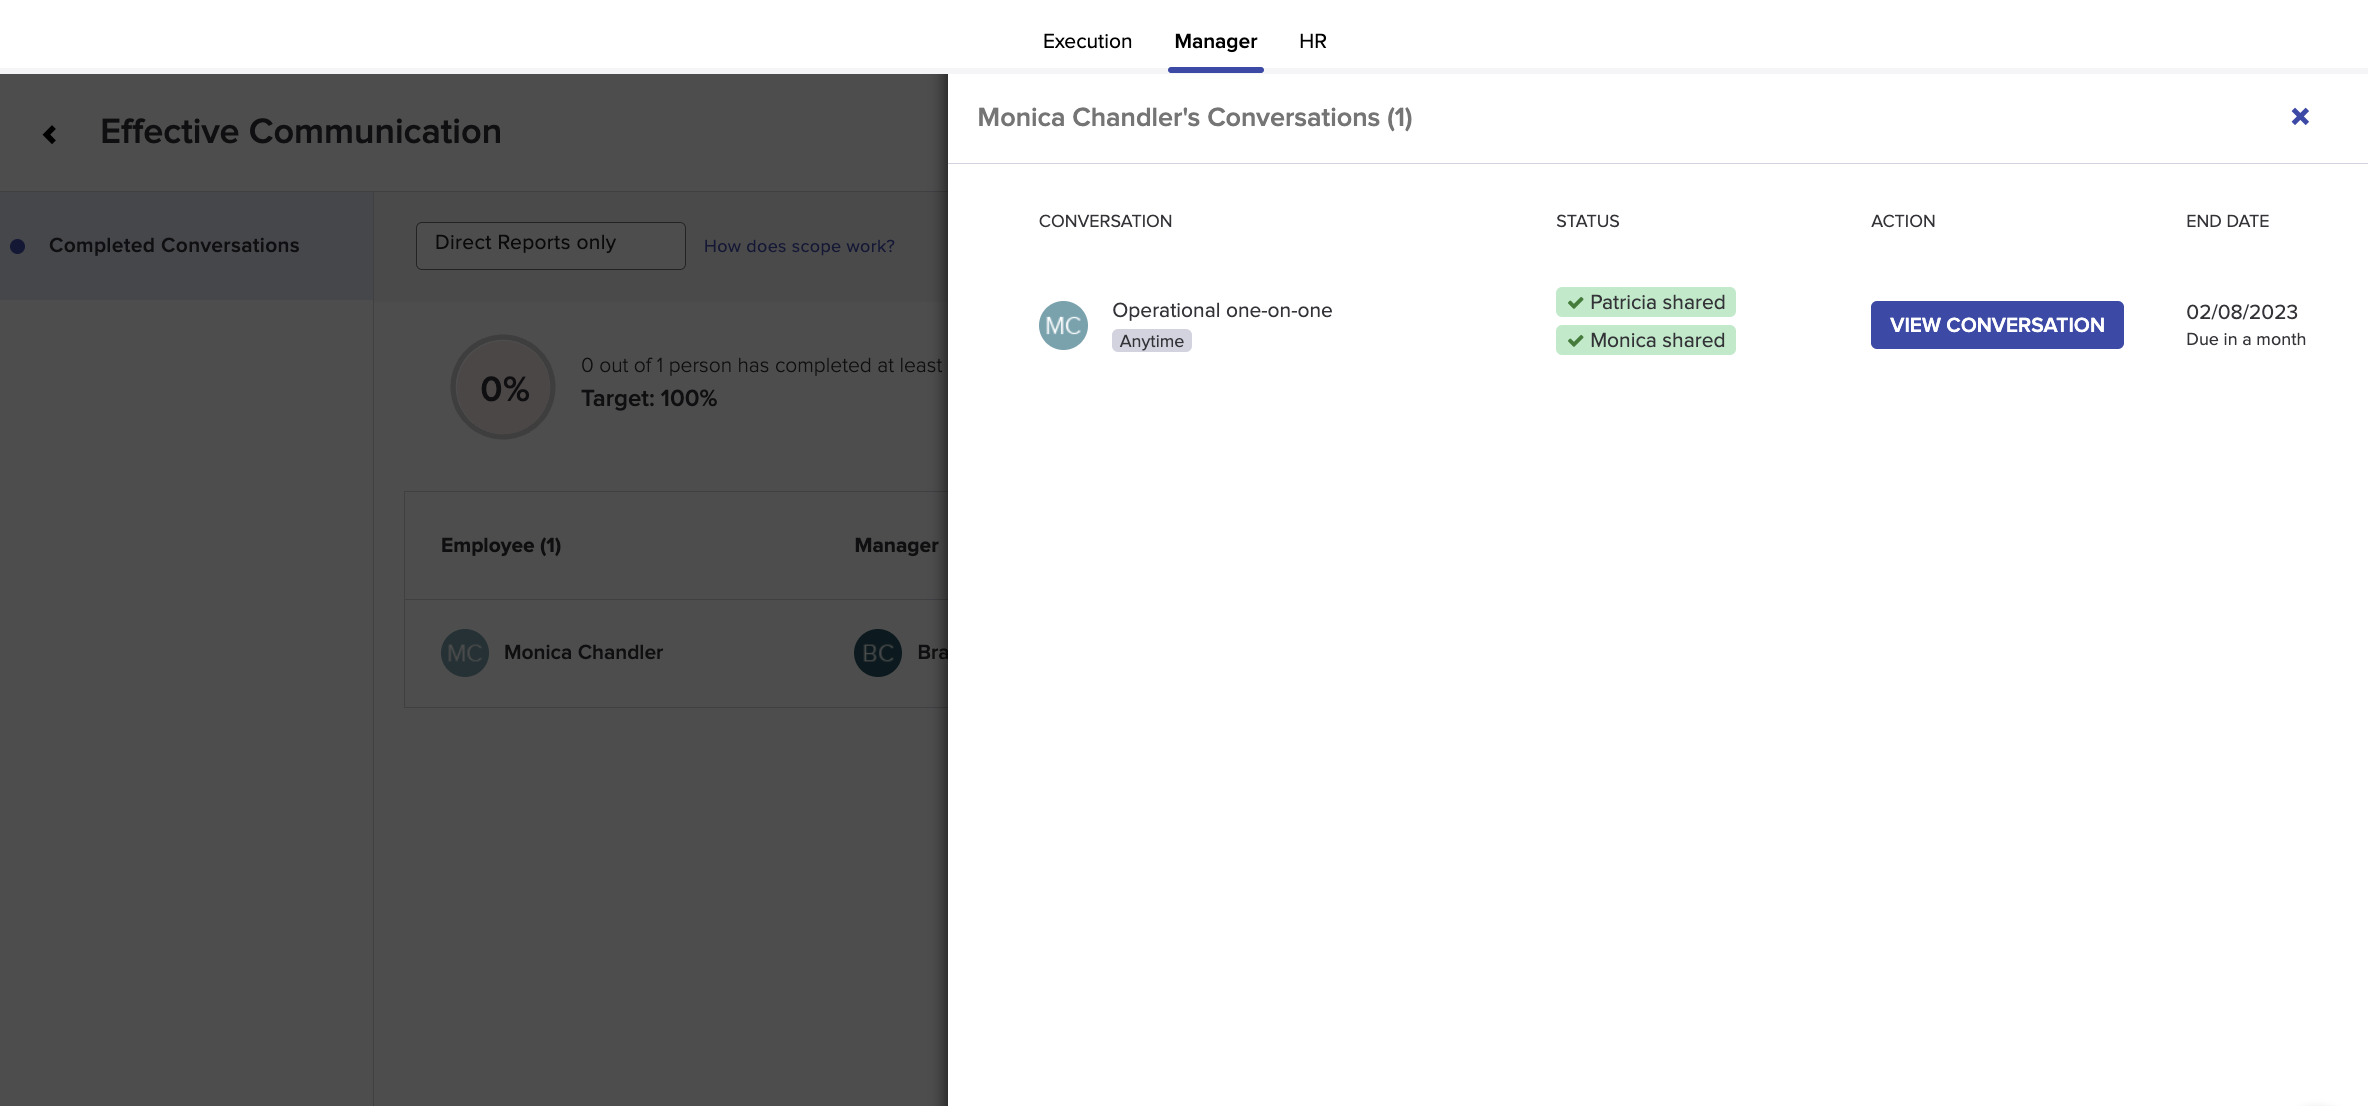Screen dimensions: 2368x1106
Task: Switch to the Execution tab
Action: [1087, 41]
